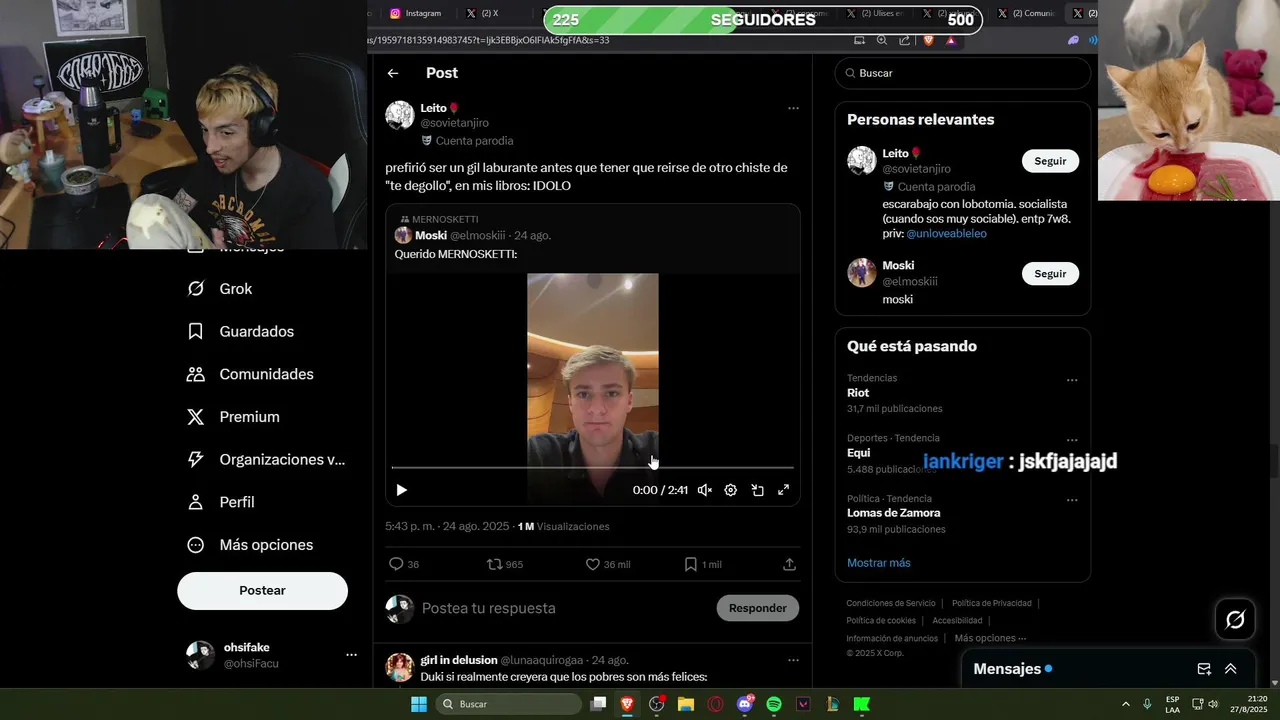Open Spotify from the taskbar
The width and height of the screenshot is (1280, 720).
tap(774, 704)
